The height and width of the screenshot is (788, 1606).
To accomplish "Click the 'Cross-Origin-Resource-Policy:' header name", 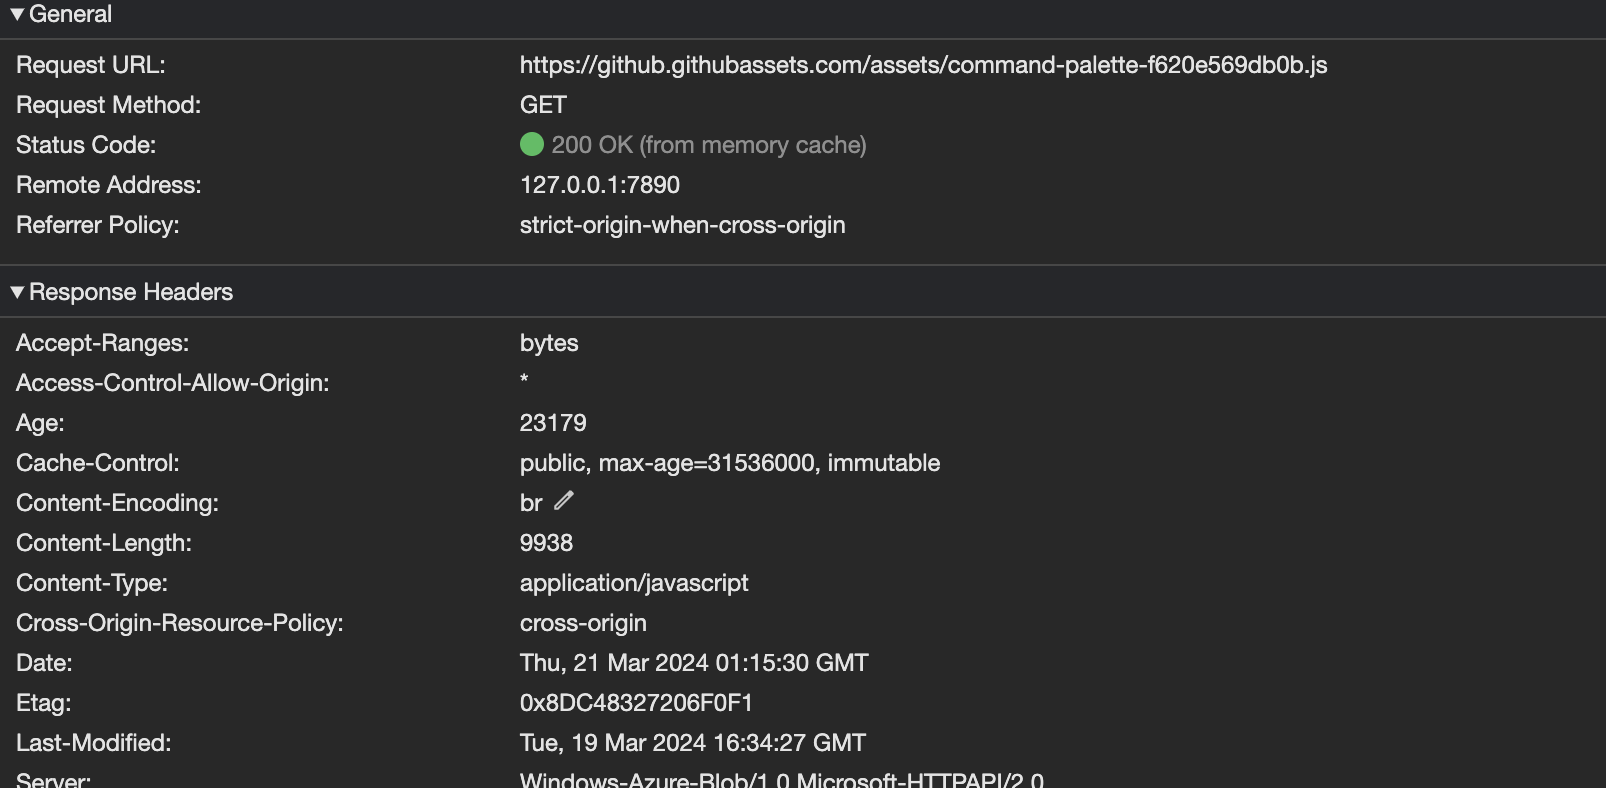I will (180, 623).
